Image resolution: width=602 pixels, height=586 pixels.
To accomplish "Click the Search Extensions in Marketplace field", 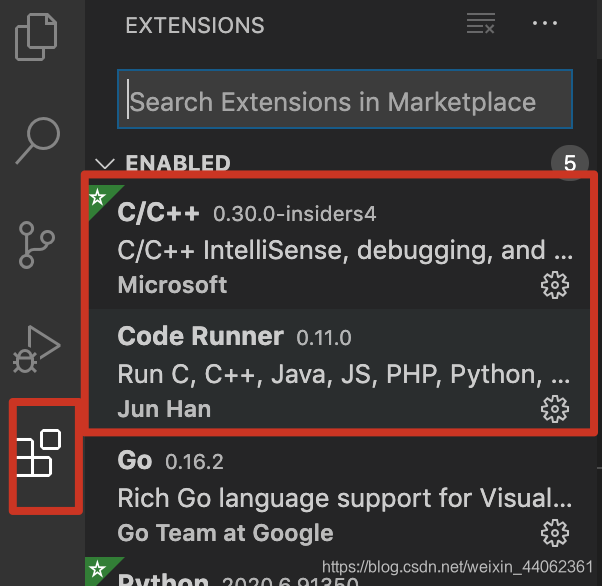I will (x=344, y=102).
